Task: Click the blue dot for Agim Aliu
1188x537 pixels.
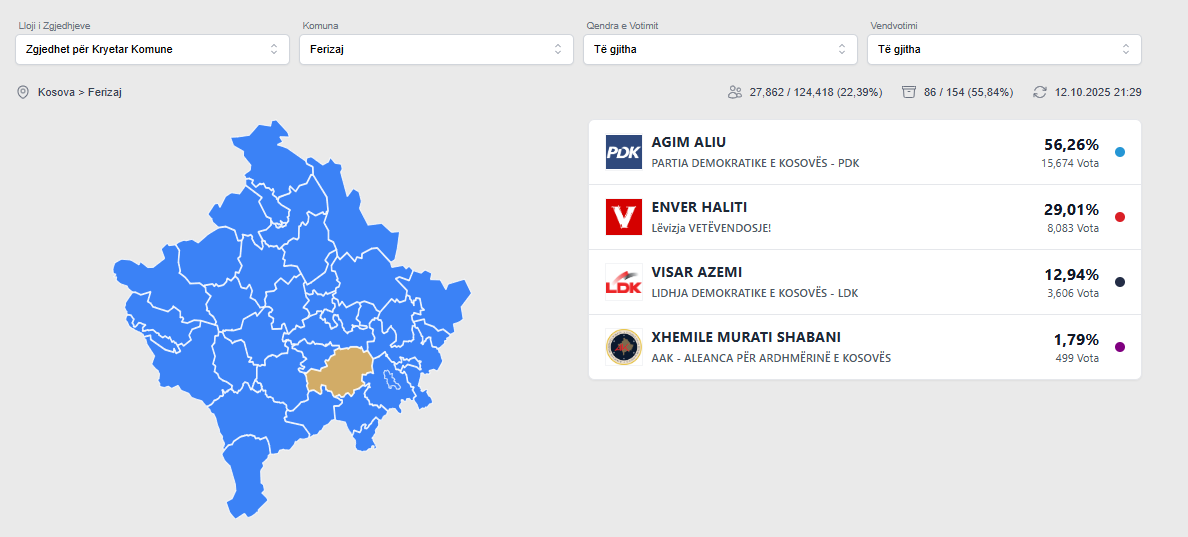Action: 1120,152
